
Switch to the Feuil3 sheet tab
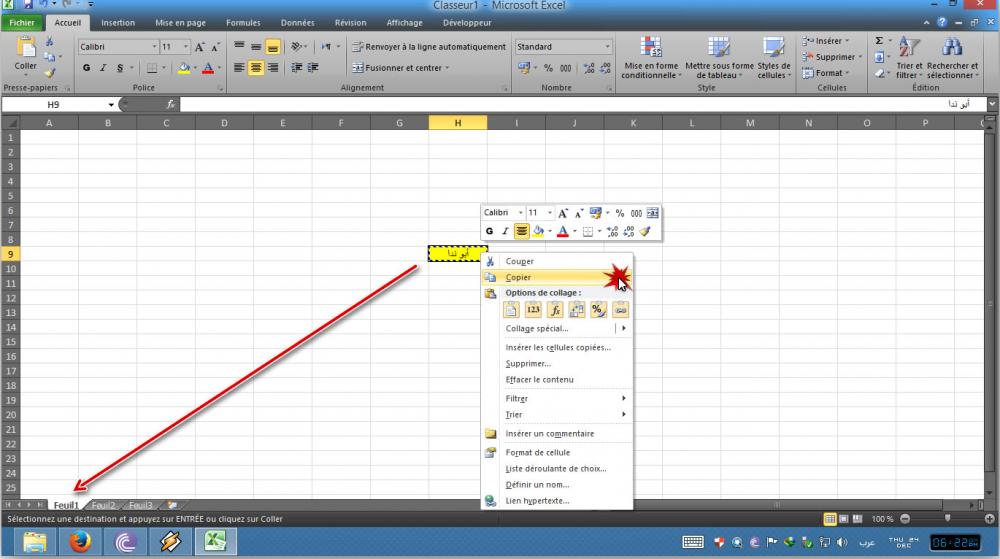(141, 505)
